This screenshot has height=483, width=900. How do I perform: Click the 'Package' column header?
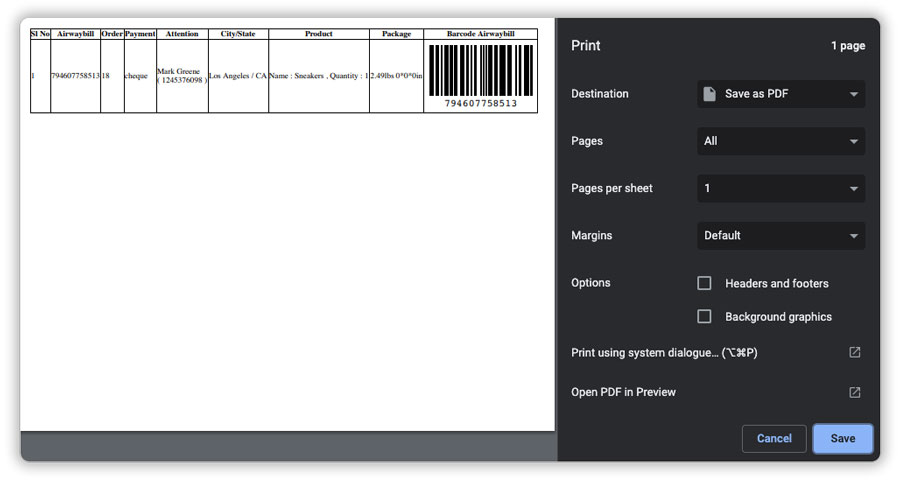click(x=396, y=34)
